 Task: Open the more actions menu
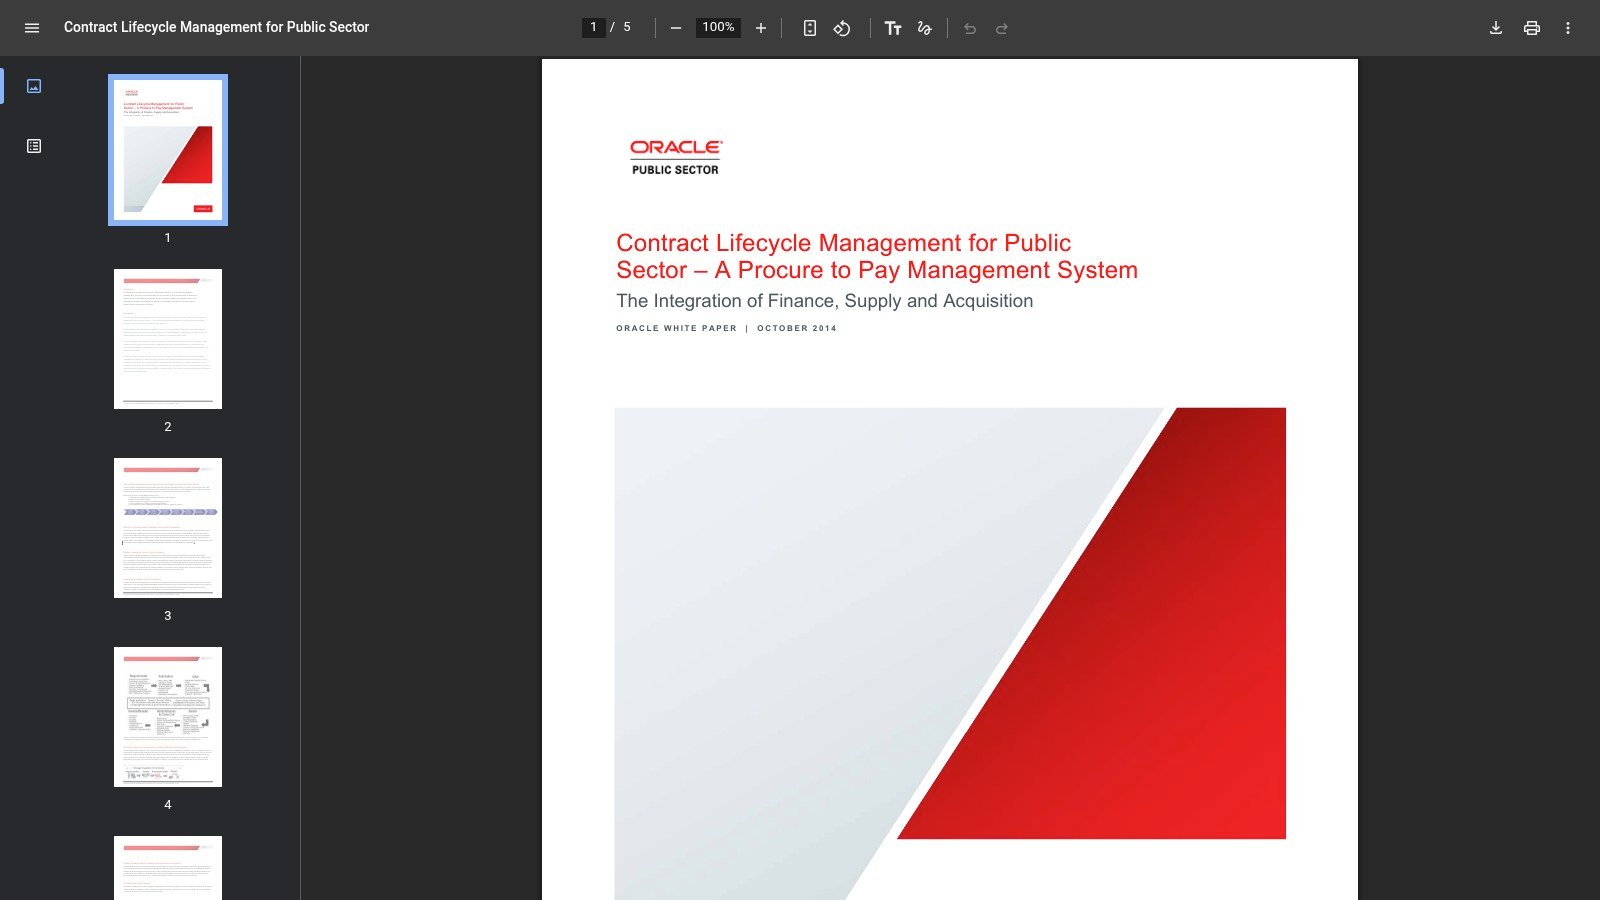[1568, 28]
